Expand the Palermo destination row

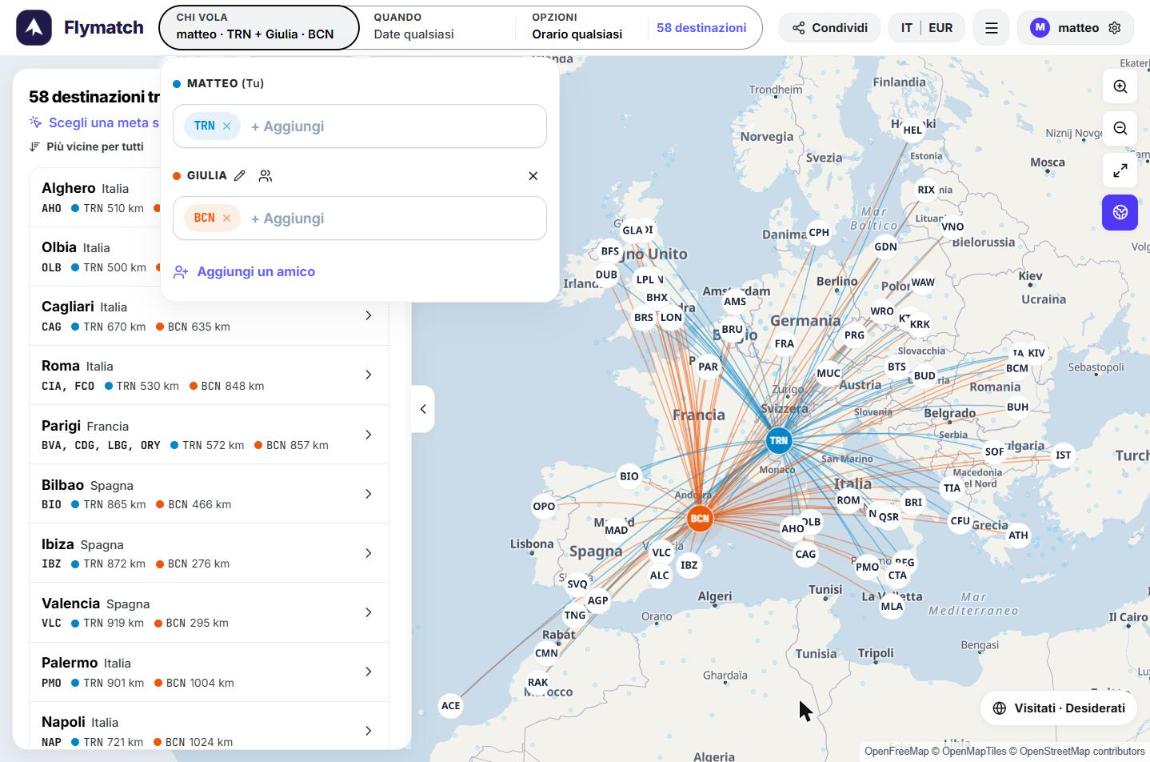(x=209, y=672)
